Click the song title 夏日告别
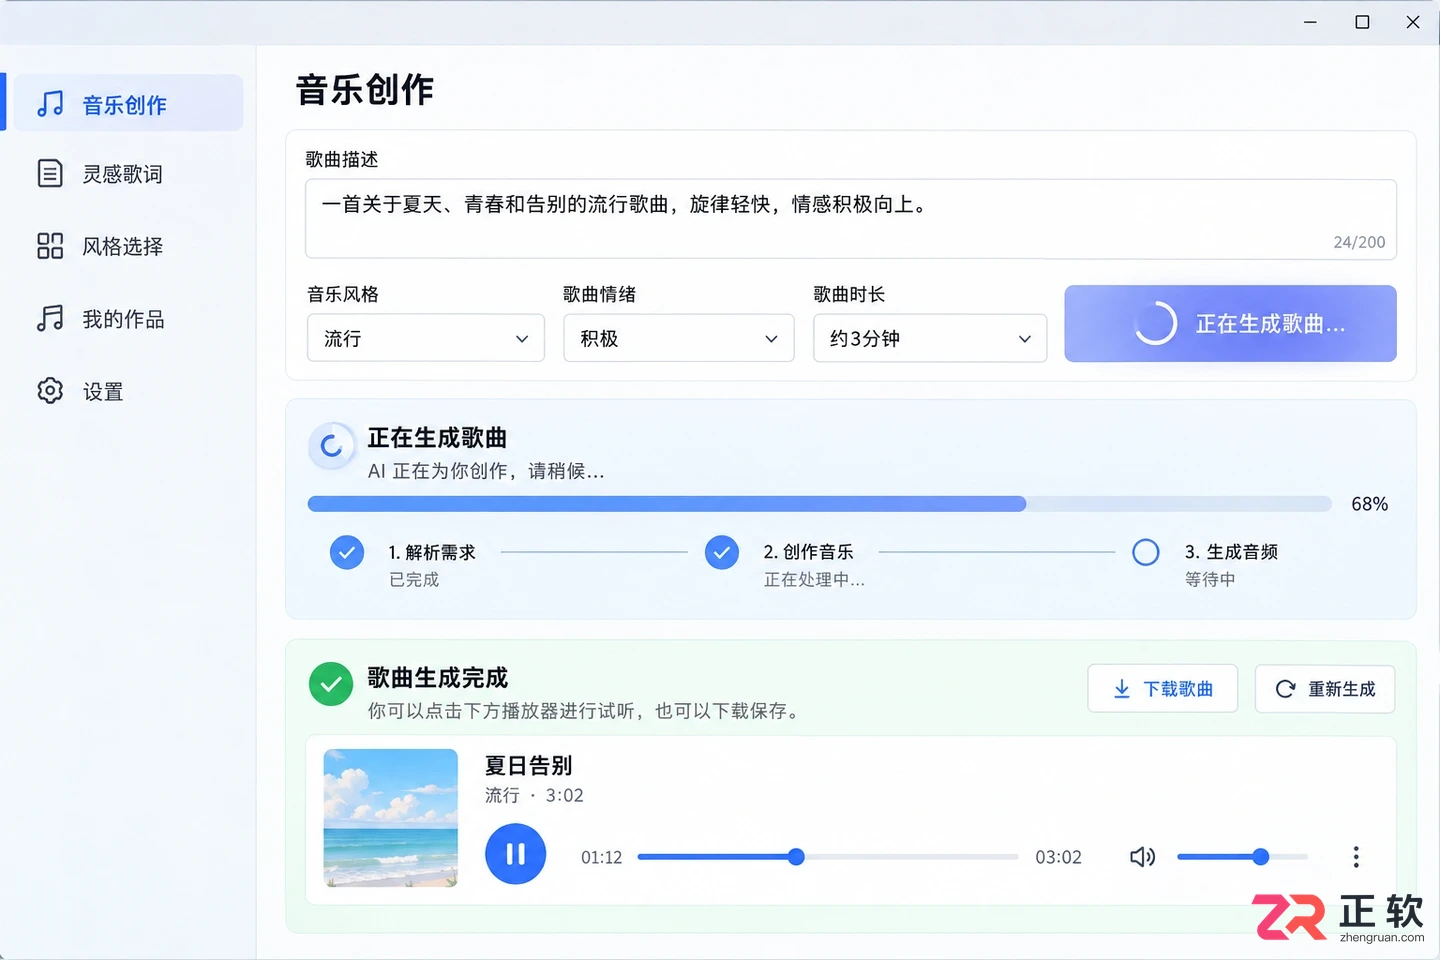Screen dimensions: 1440x960 [x=528, y=766]
